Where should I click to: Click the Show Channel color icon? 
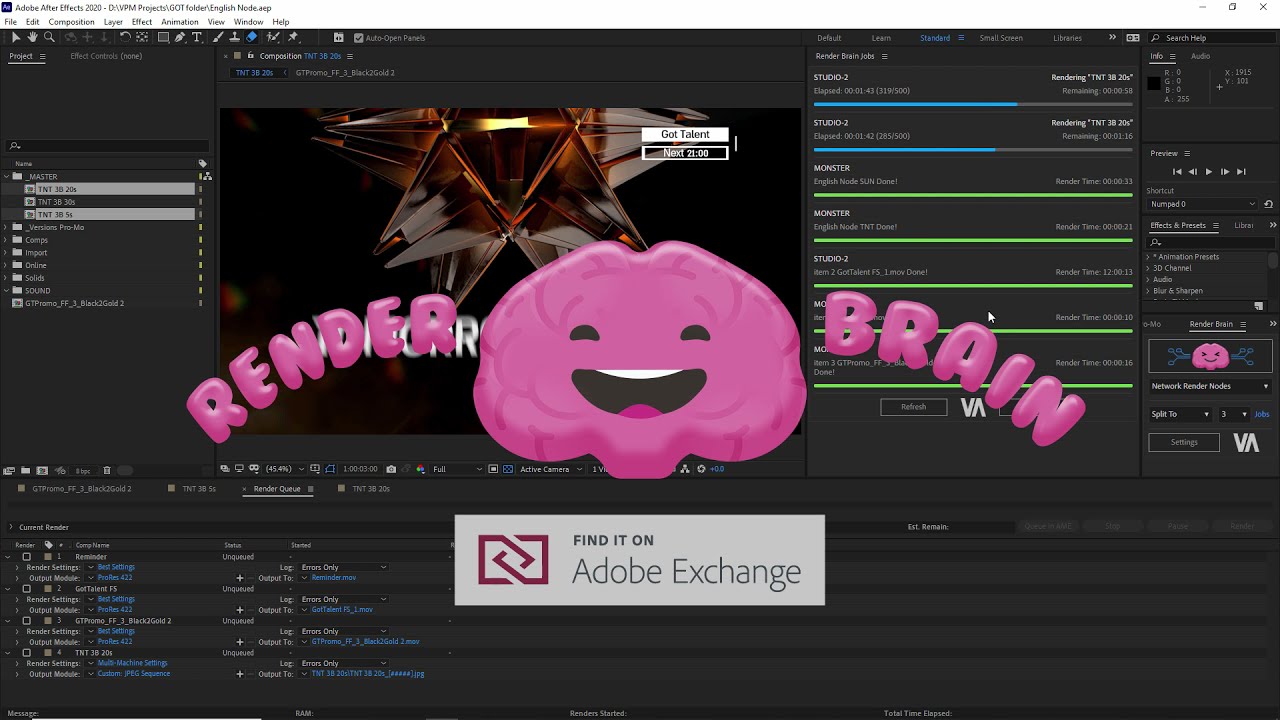[x=421, y=469]
